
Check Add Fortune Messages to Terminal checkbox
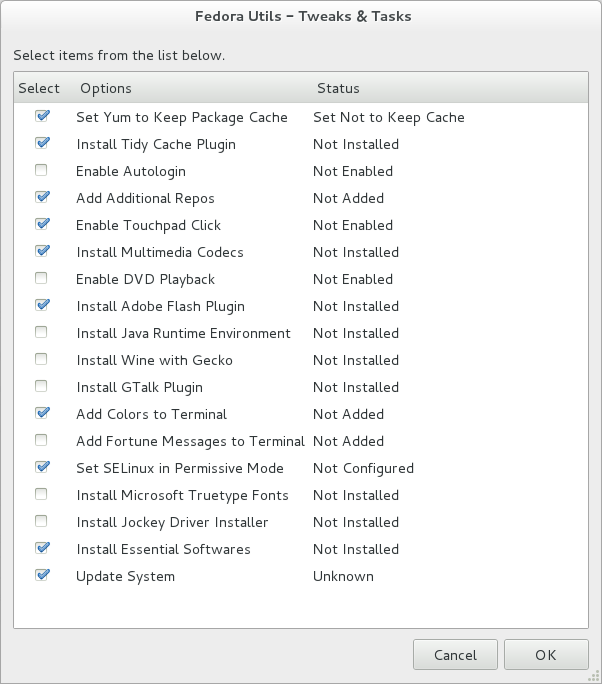click(x=41, y=441)
